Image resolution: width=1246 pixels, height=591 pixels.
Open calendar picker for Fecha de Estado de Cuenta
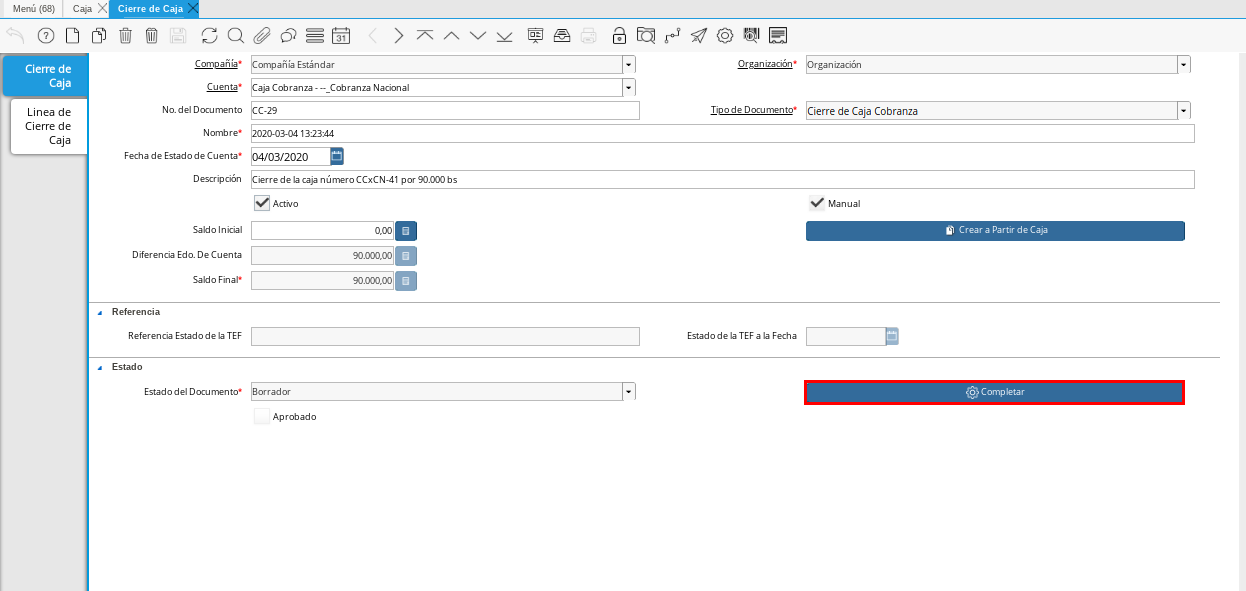point(337,156)
